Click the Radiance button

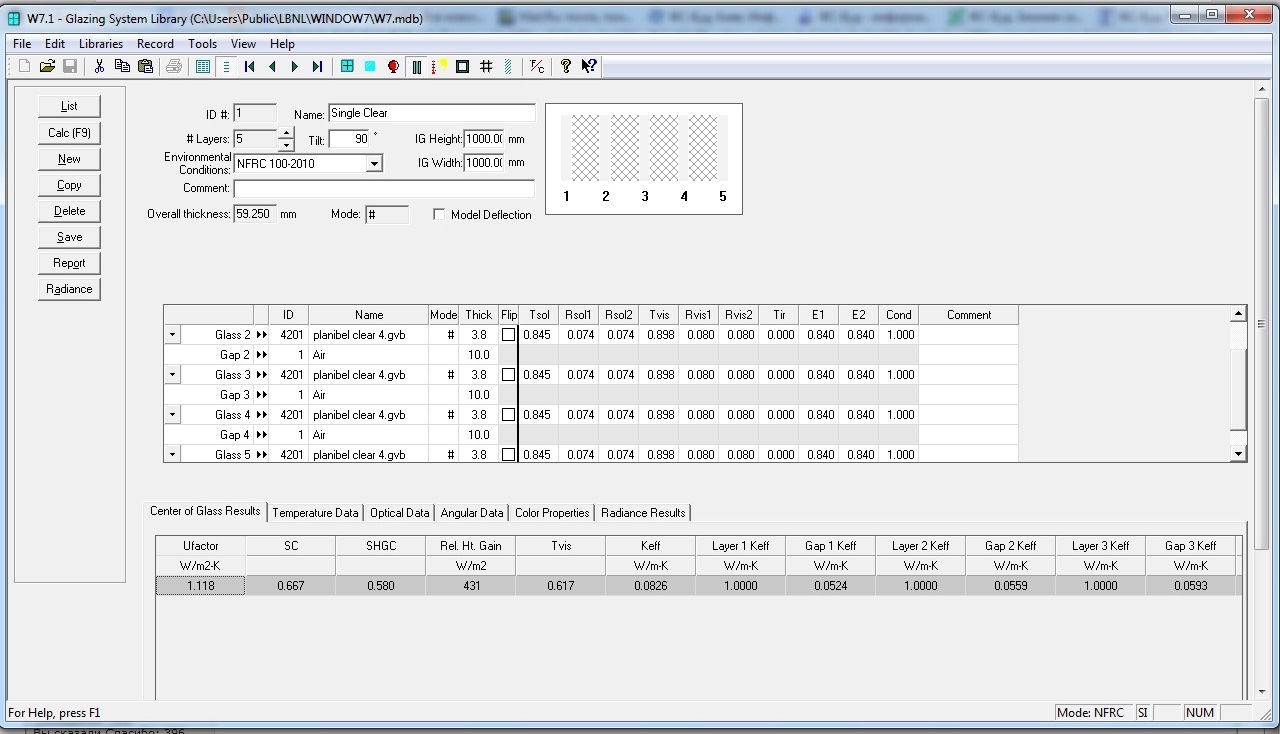(69, 289)
